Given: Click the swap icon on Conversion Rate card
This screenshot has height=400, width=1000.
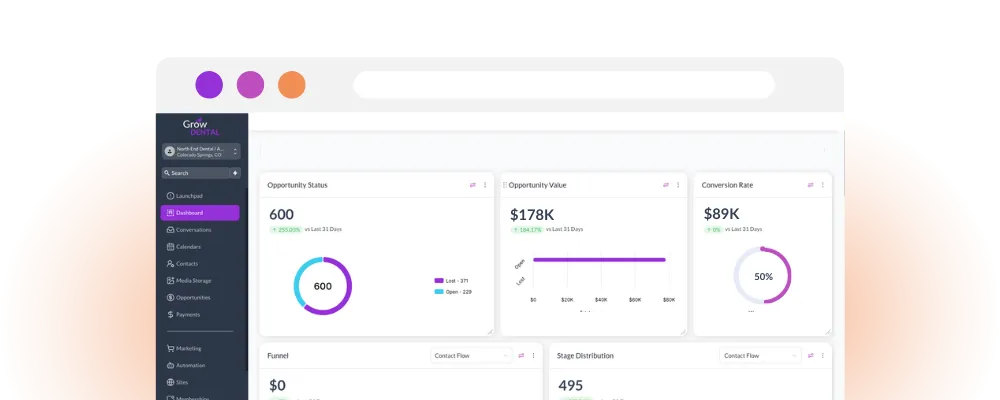Looking at the screenshot, I should point(811,185).
